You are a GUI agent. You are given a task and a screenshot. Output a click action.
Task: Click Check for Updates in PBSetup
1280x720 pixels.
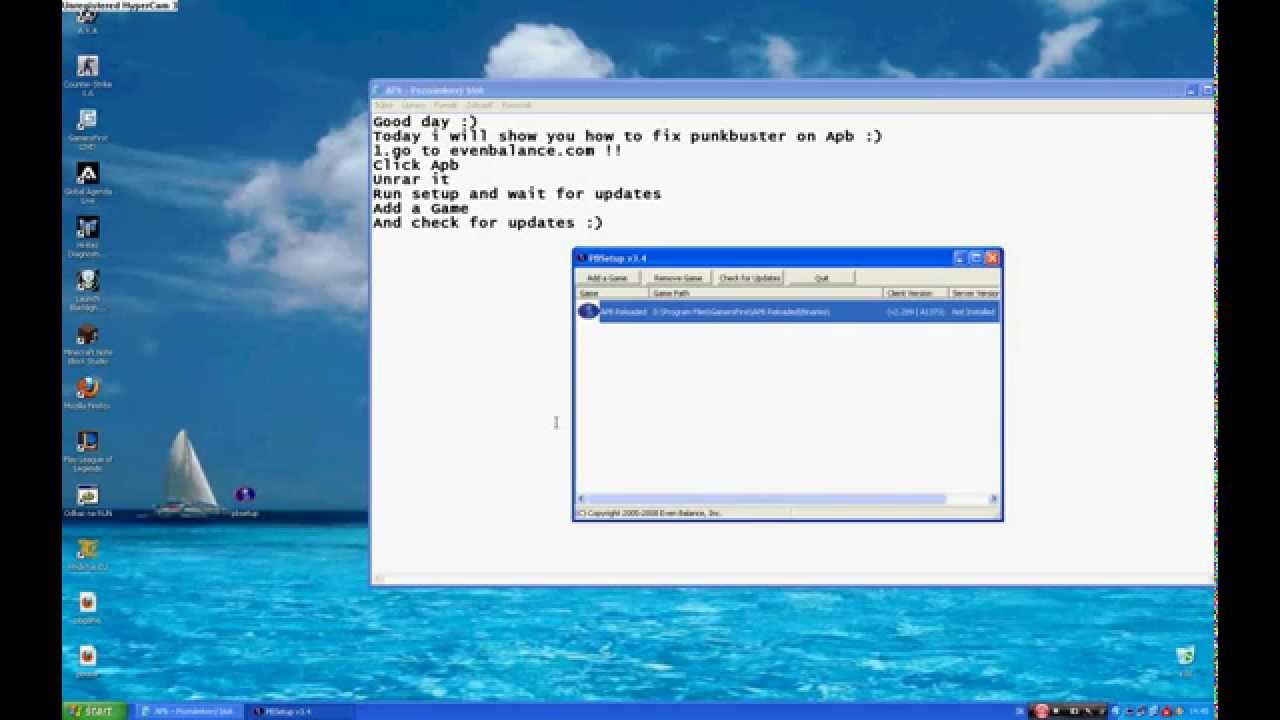750,277
